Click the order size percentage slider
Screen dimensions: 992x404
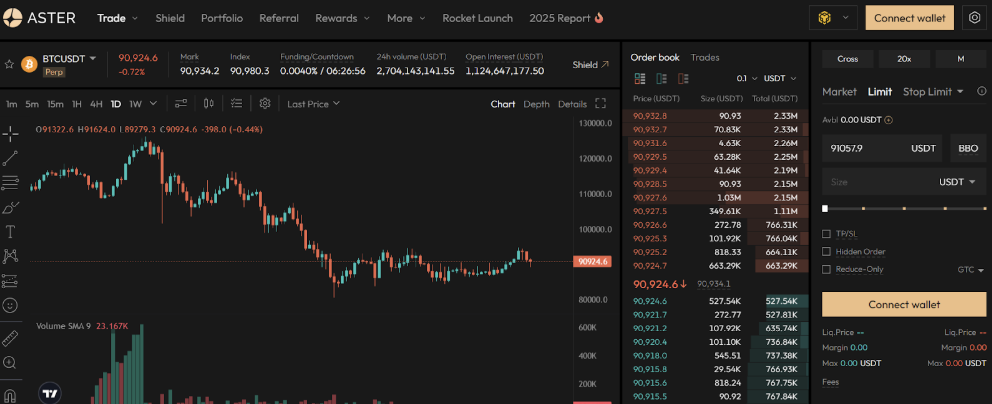(x=904, y=209)
